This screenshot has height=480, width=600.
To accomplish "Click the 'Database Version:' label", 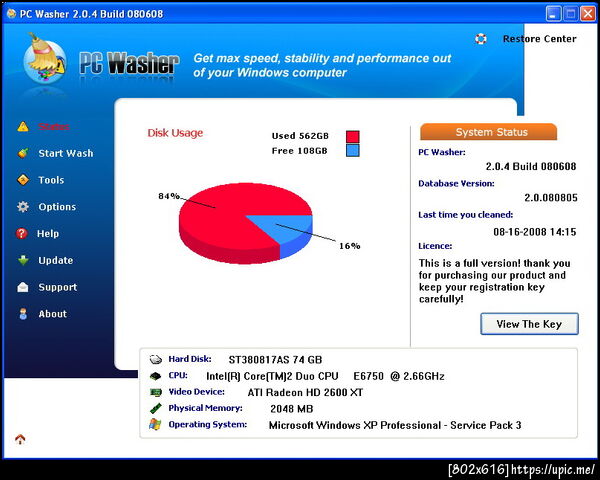I will pyautogui.click(x=456, y=183).
